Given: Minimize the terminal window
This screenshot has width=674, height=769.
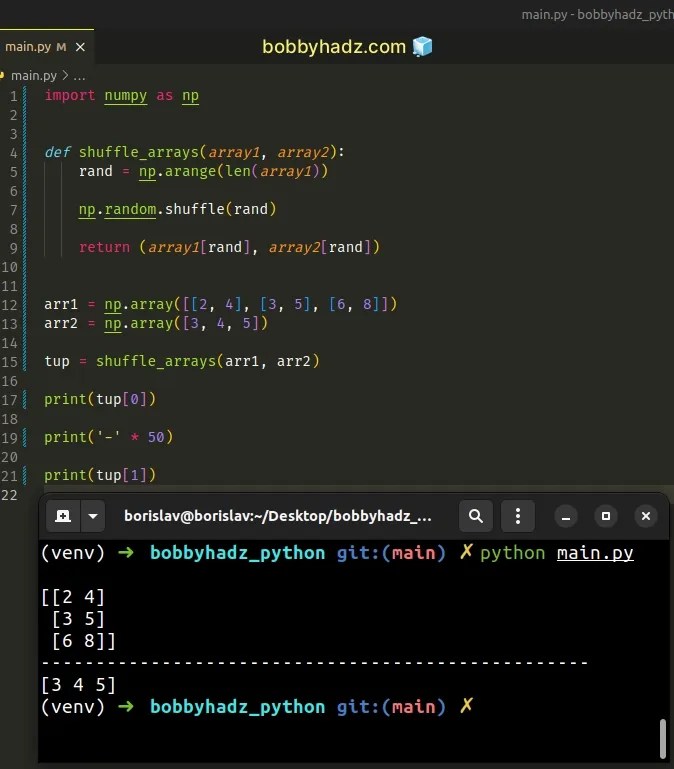Looking at the screenshot, I should (x=566, y=516).
